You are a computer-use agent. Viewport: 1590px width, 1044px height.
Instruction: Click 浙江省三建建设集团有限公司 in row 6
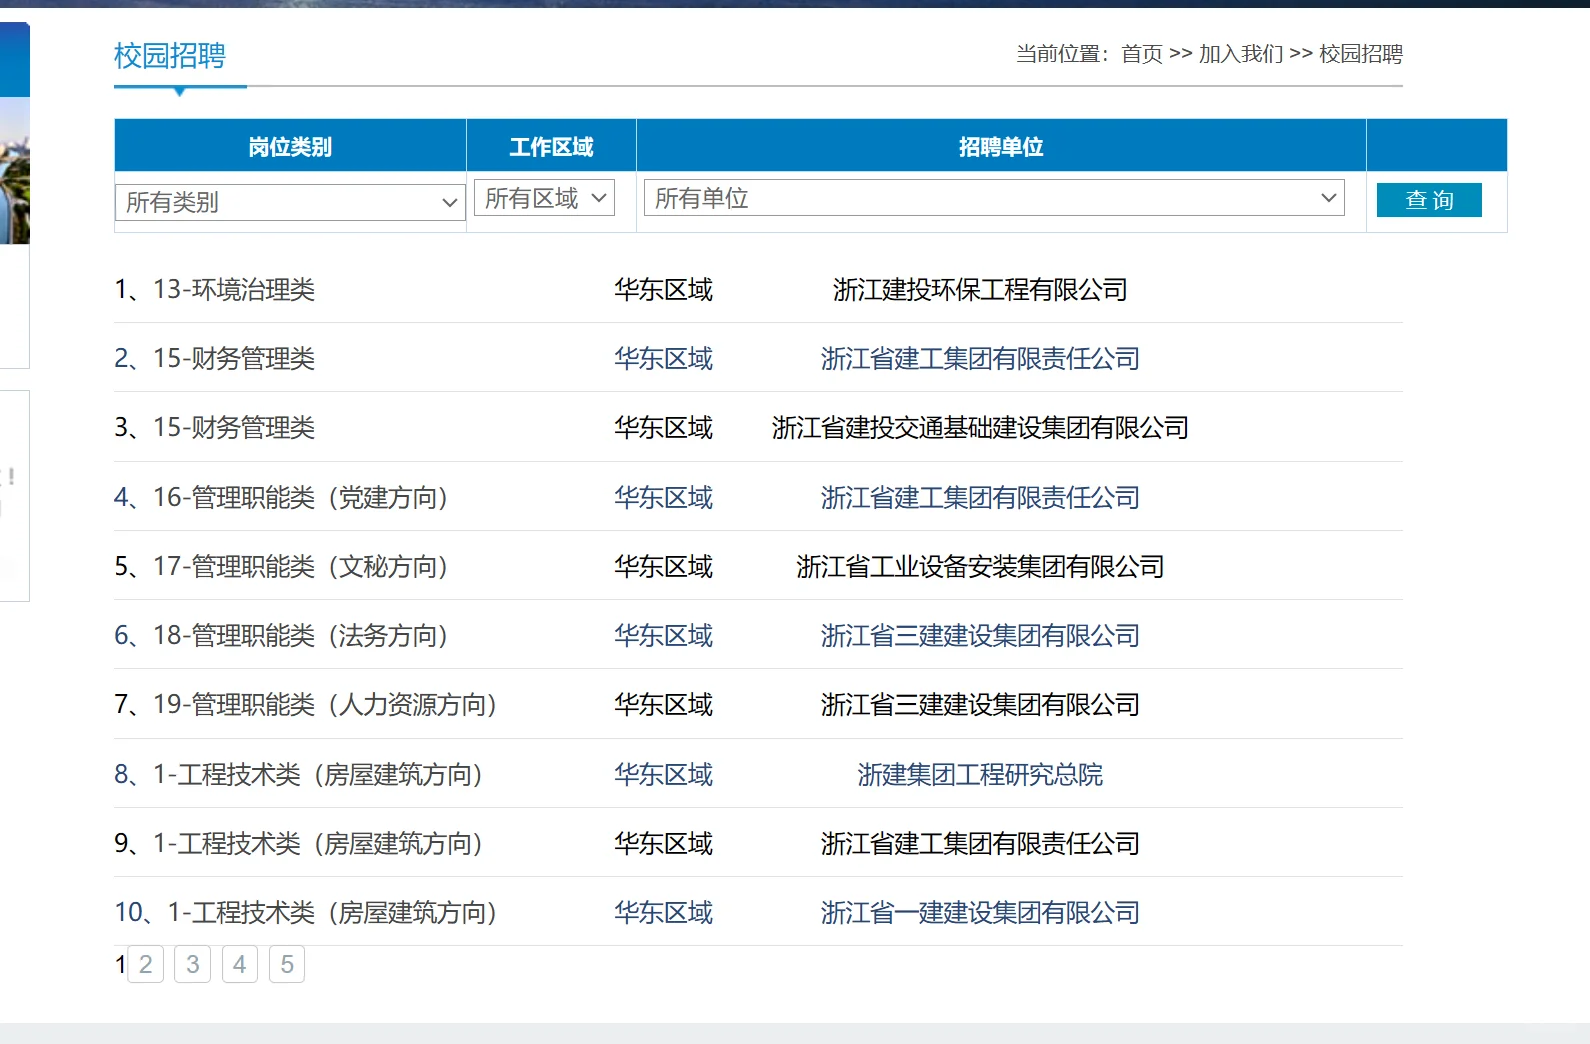click(x=980, y=636)
